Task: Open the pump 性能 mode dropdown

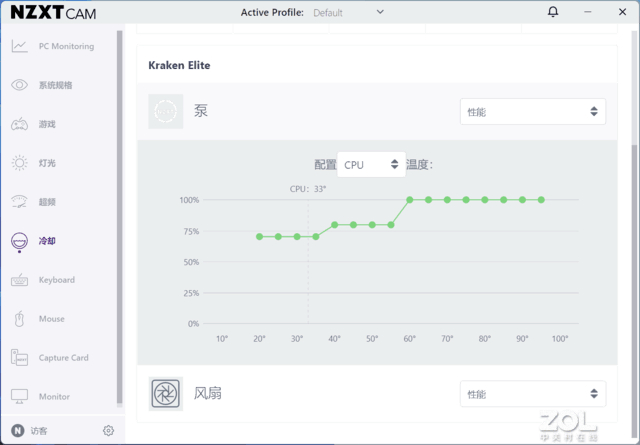Action: 533,112
